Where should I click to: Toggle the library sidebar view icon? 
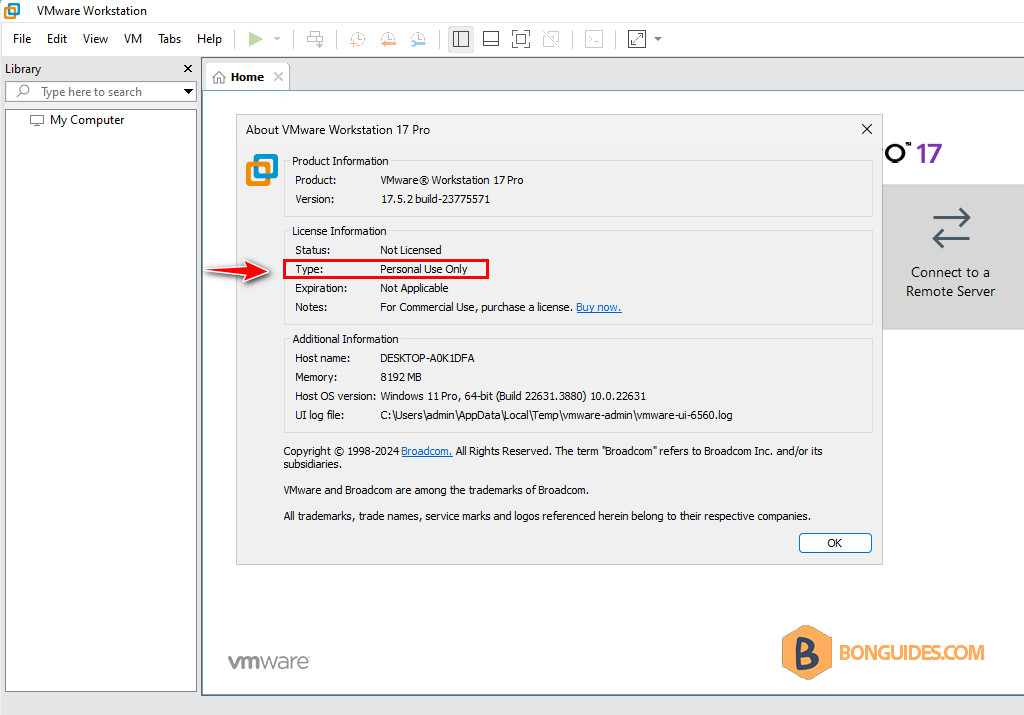(461, 39)
